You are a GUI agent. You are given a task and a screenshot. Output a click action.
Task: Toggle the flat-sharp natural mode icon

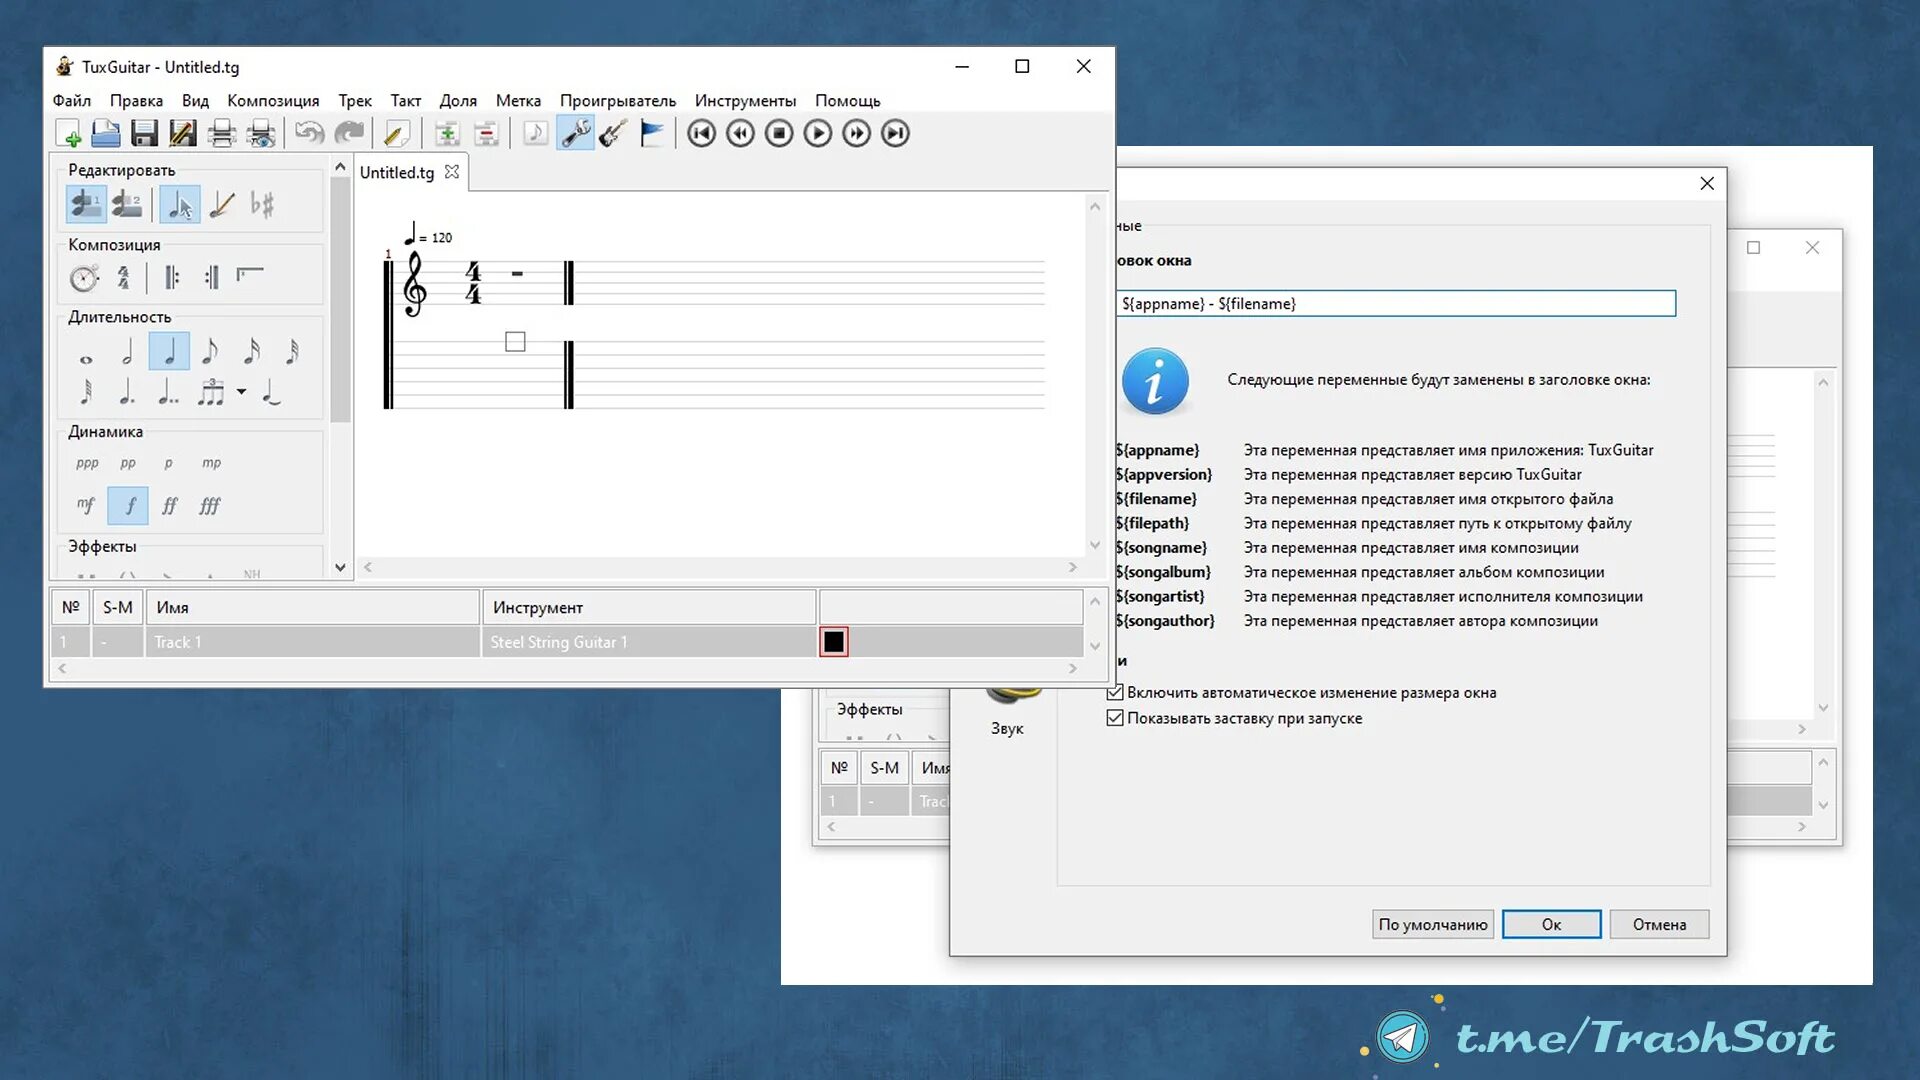click(262, 205)
